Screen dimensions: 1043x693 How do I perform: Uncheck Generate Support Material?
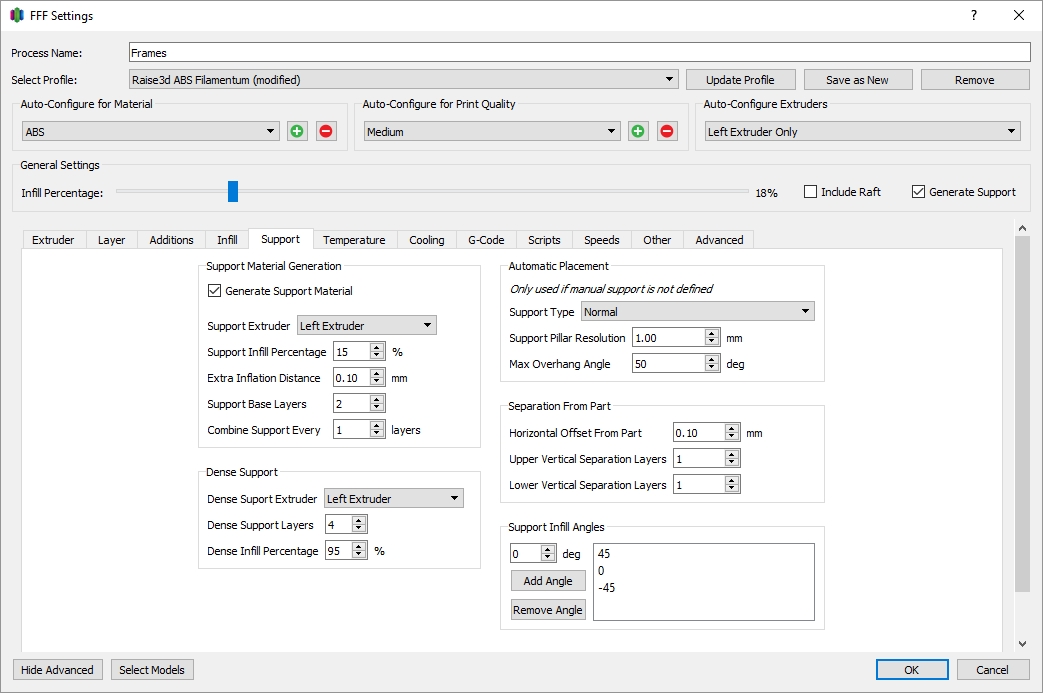click(x=215, y=291)
